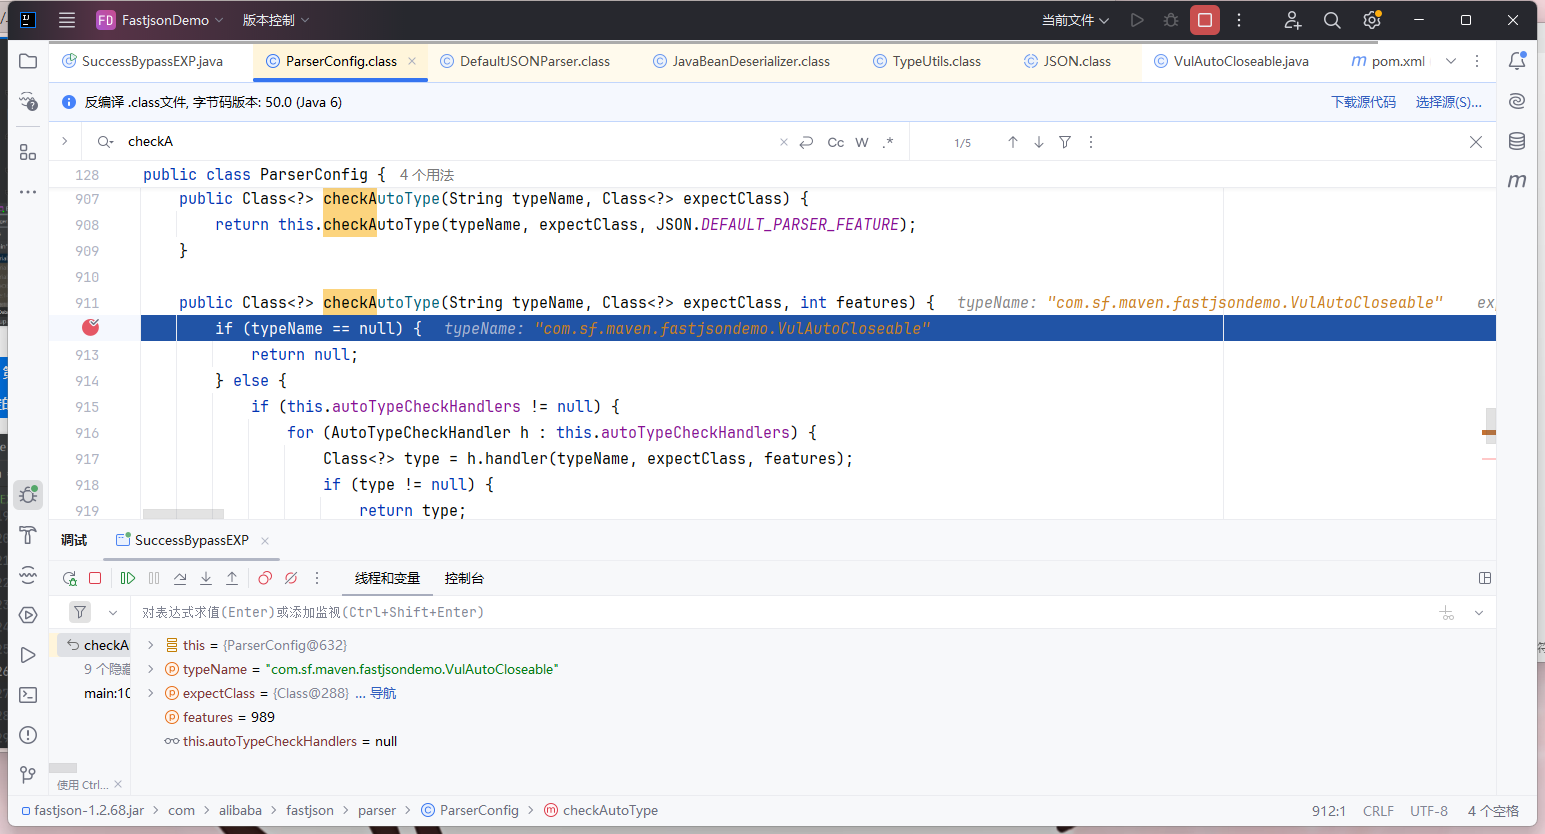The height and width of the screenshot is (834, 1545).
Task: Open the Terminal tool window
Action: tap(28, 695)
